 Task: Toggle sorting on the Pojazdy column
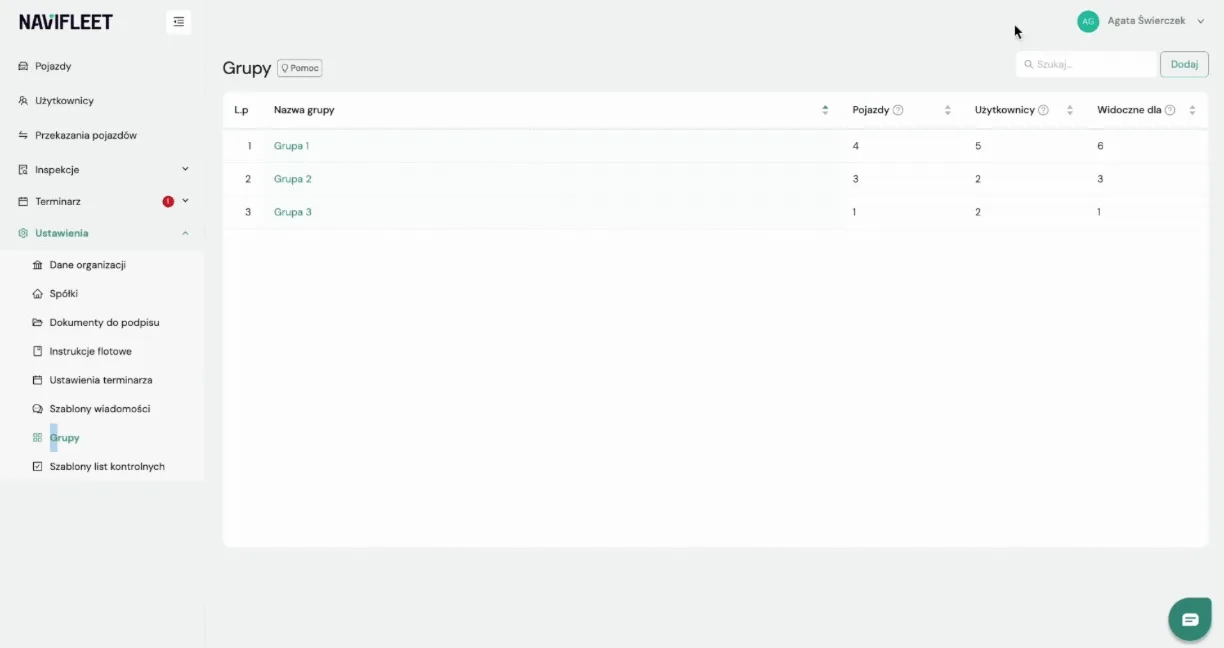(947, 110)
